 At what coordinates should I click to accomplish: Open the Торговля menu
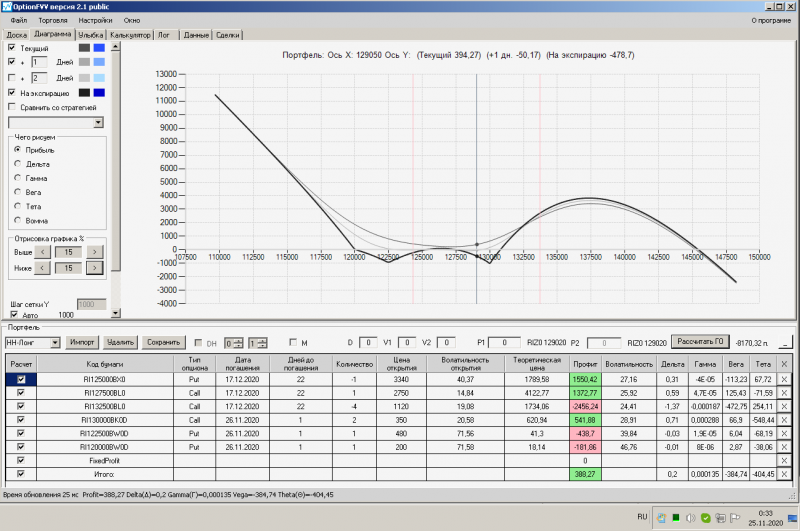(x=53, y=20)
